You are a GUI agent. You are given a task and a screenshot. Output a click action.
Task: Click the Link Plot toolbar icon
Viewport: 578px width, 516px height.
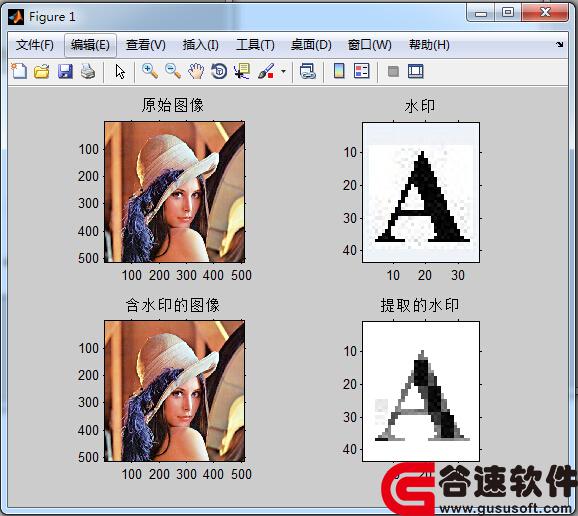point(307,71)
